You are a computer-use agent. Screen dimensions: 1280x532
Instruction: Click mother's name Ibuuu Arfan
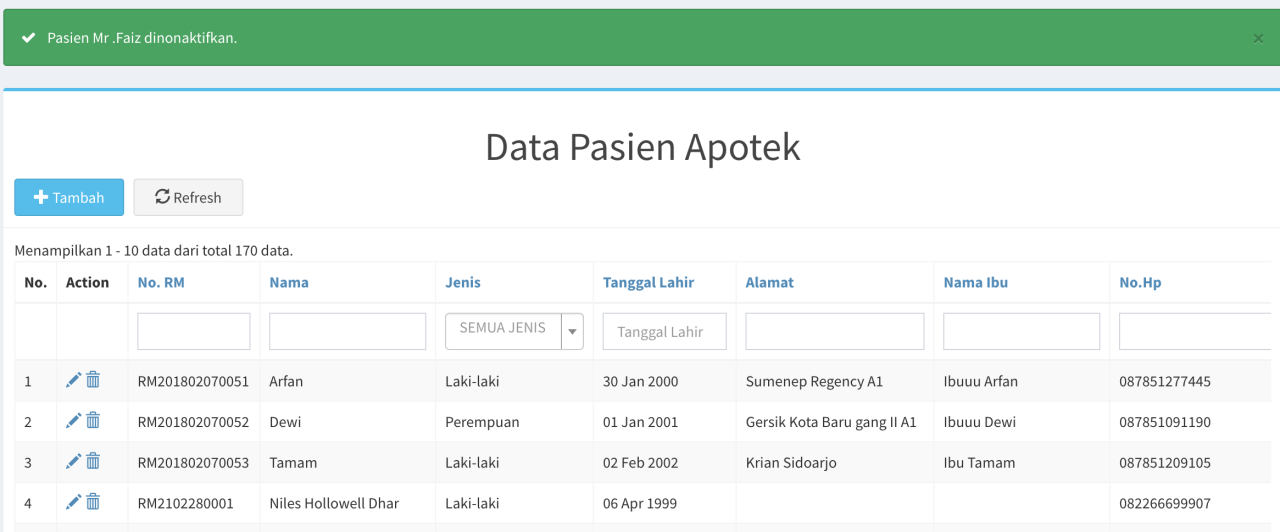point(981,382)
